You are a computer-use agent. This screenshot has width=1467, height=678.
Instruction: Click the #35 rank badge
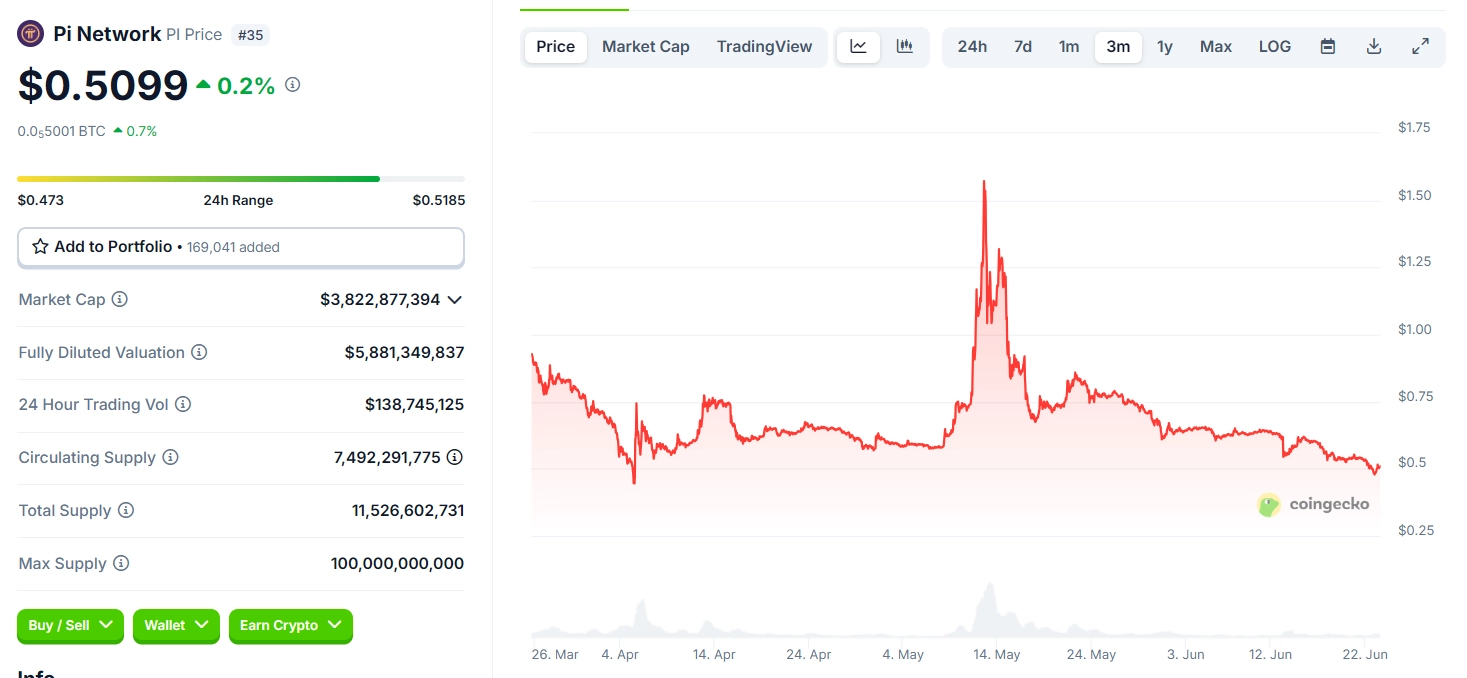click(x=250, y=35)
